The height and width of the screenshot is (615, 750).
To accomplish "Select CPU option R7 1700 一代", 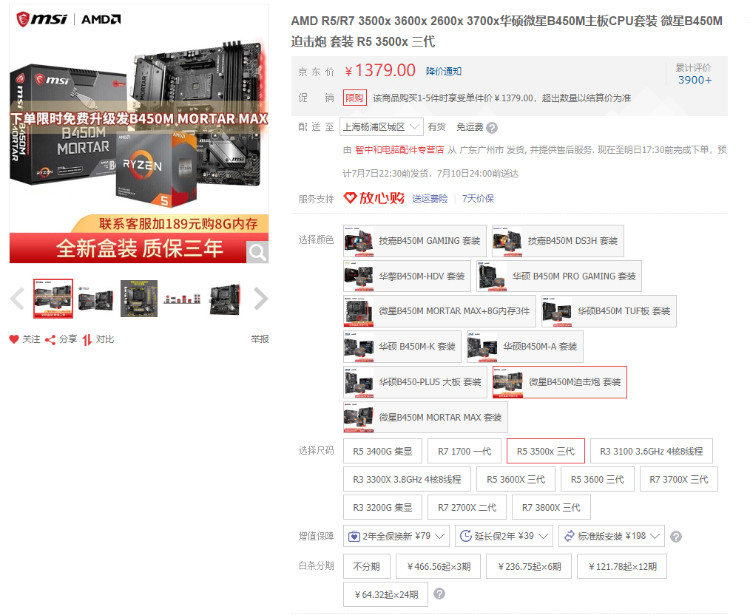I will 464,451.
